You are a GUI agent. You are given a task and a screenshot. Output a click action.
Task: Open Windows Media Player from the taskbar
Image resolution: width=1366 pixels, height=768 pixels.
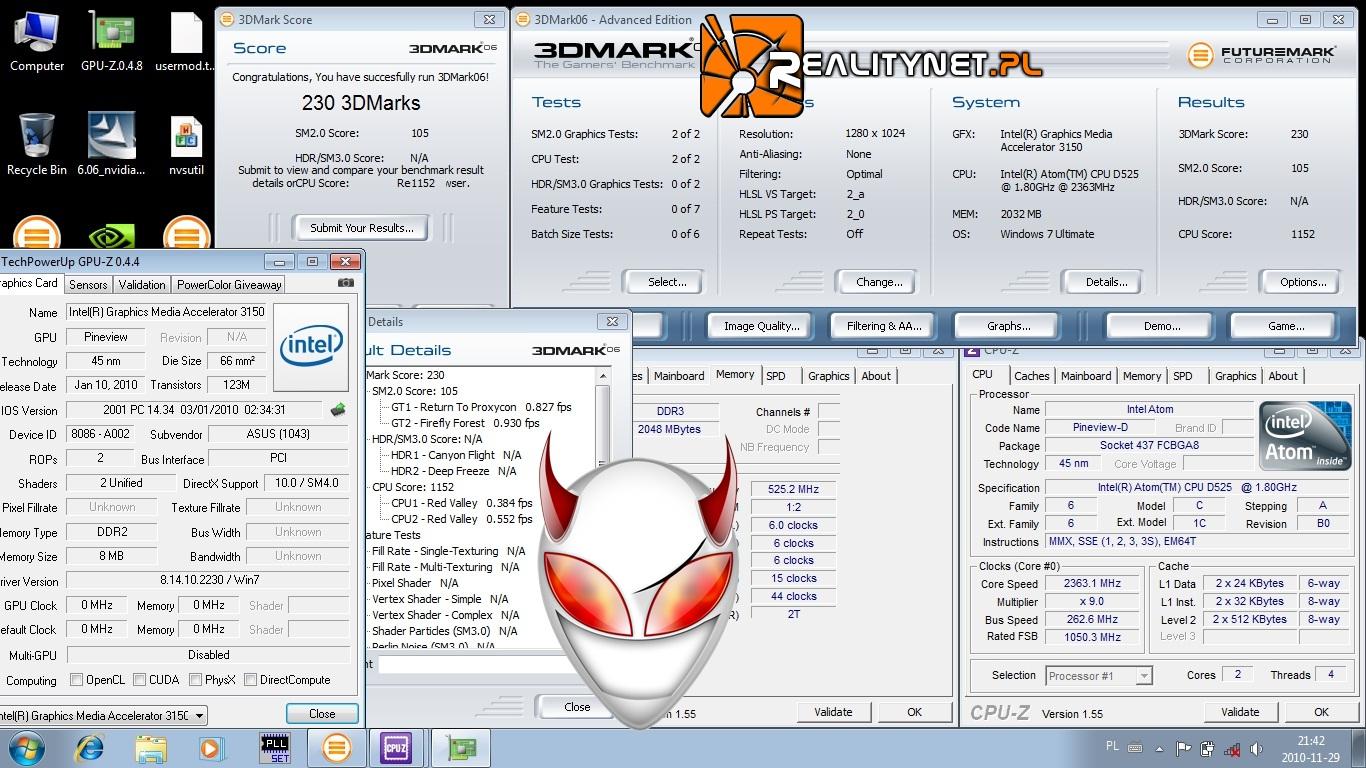[211, 748]
